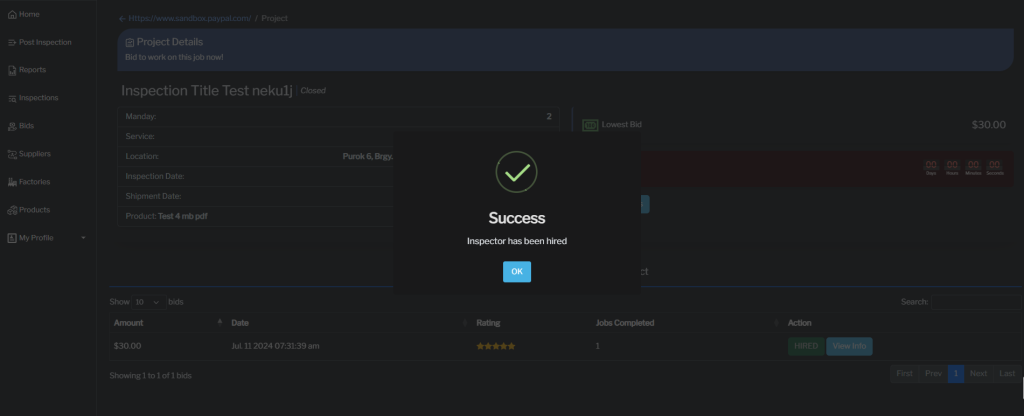Image resolution: width=1024 pixels, height=416 pixels.
Task: Click the Reports document icon
Action: pyautogui.click(x=12, y=70)
